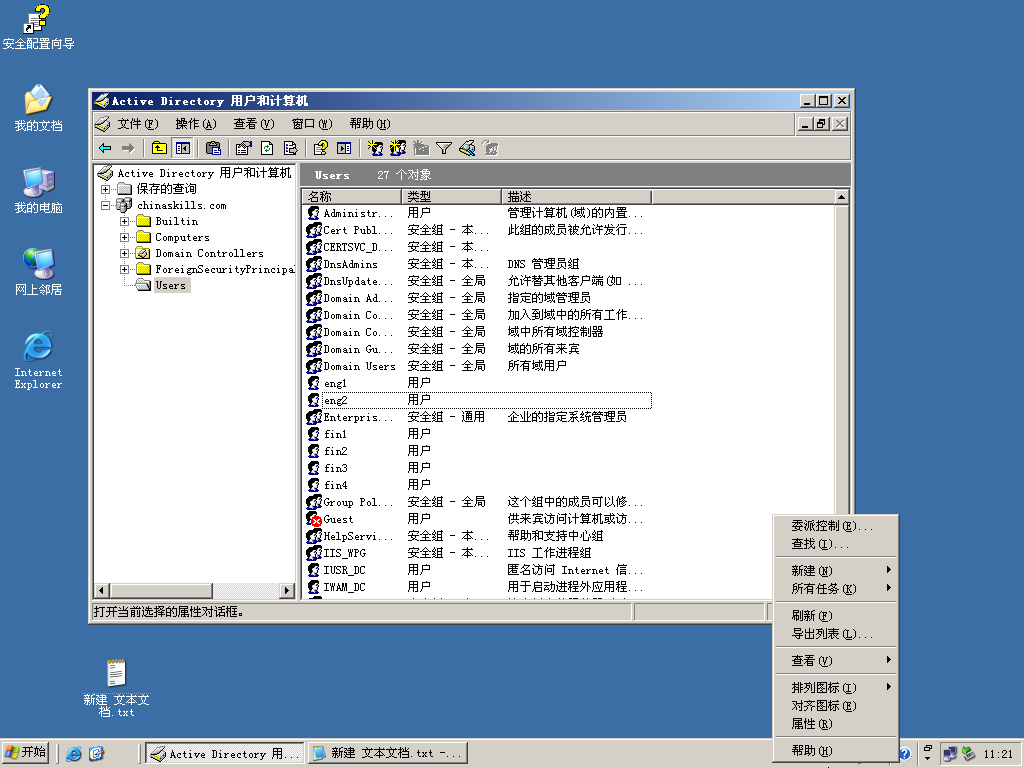Create a new user with the single-person icon

[375, 148]
